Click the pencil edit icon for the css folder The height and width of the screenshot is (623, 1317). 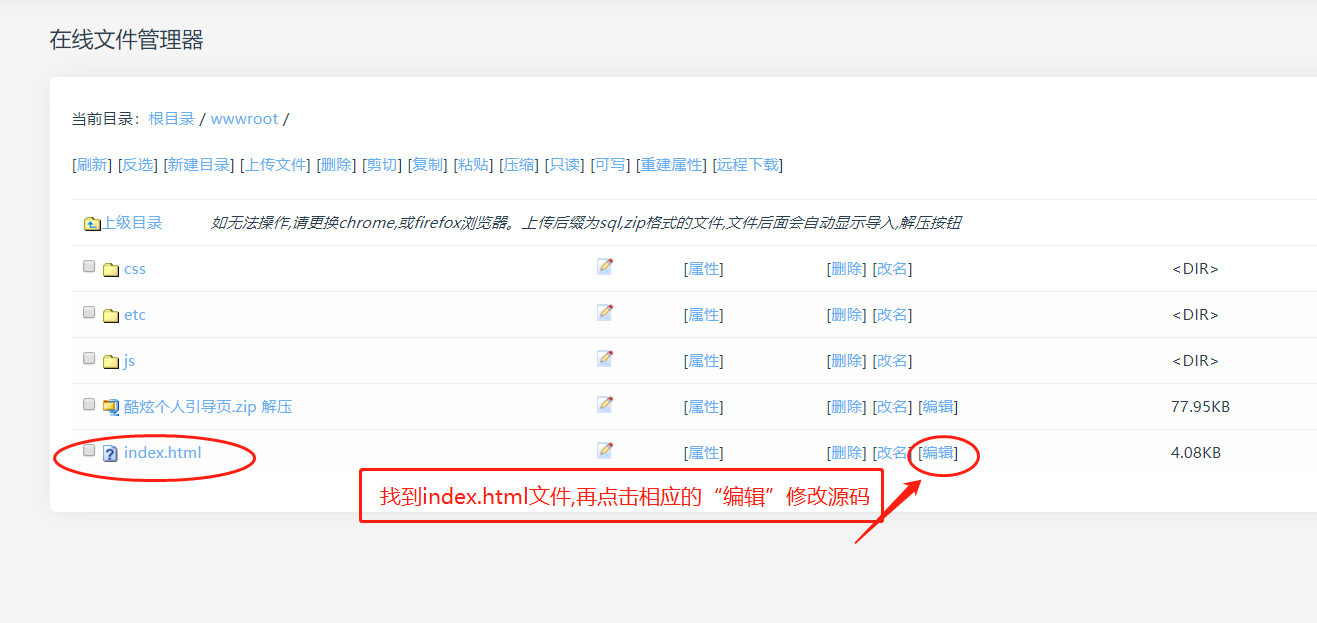pyautogui.click(x=604, y=265)
